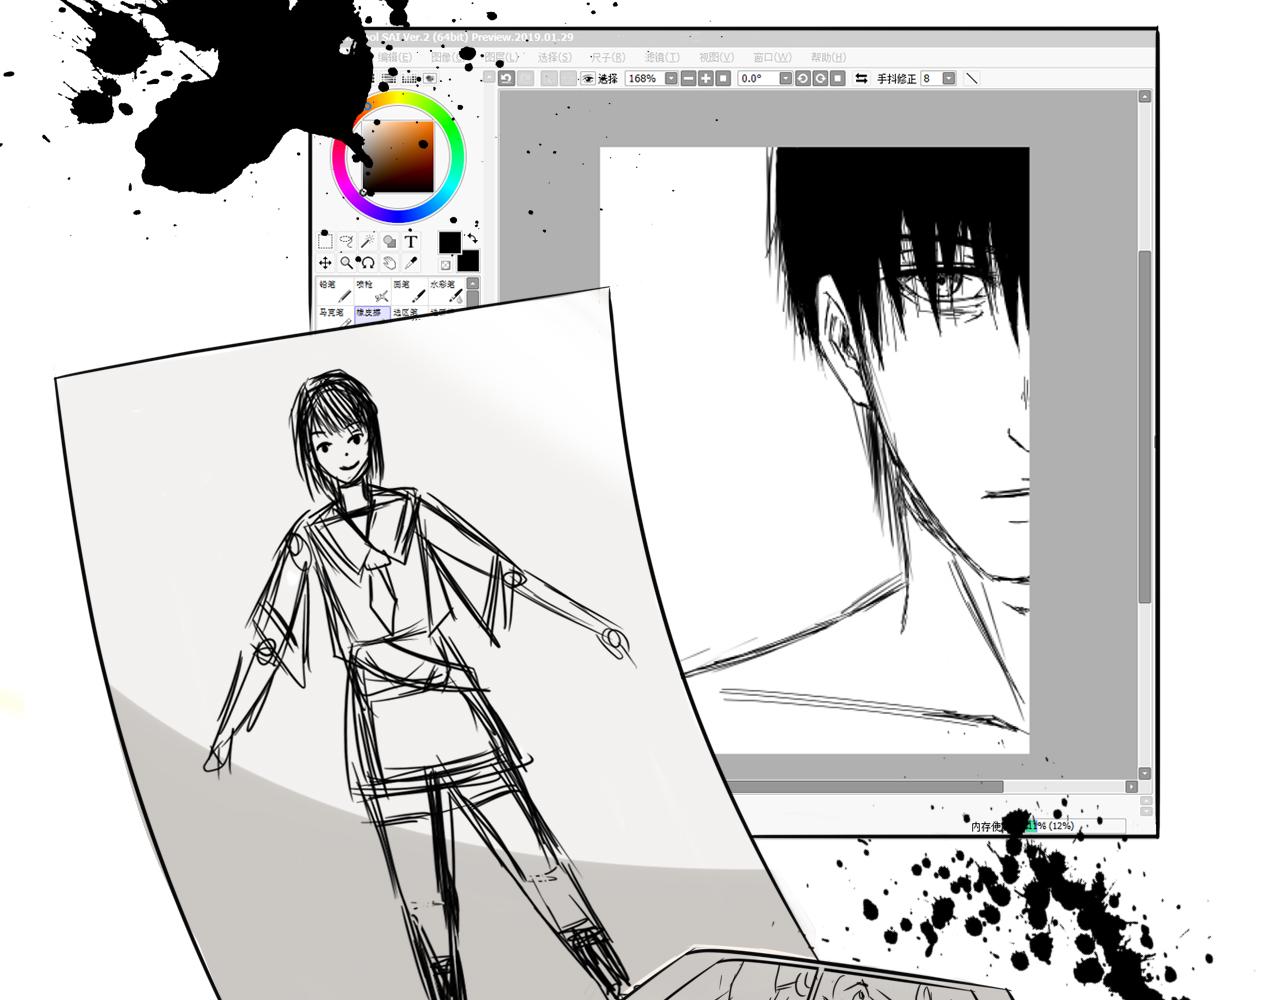Select the magic wand tool

367,241
